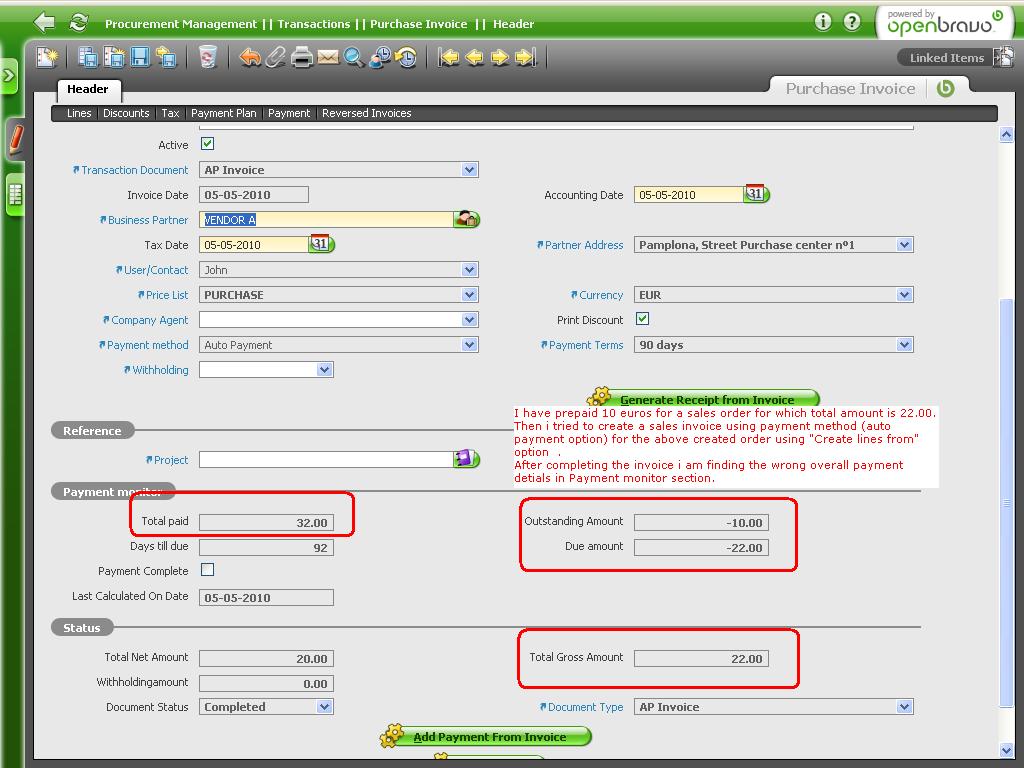The image size is (1024, 768).
Task: Click Add Payment From Invoice button
Action: point(489,737)
